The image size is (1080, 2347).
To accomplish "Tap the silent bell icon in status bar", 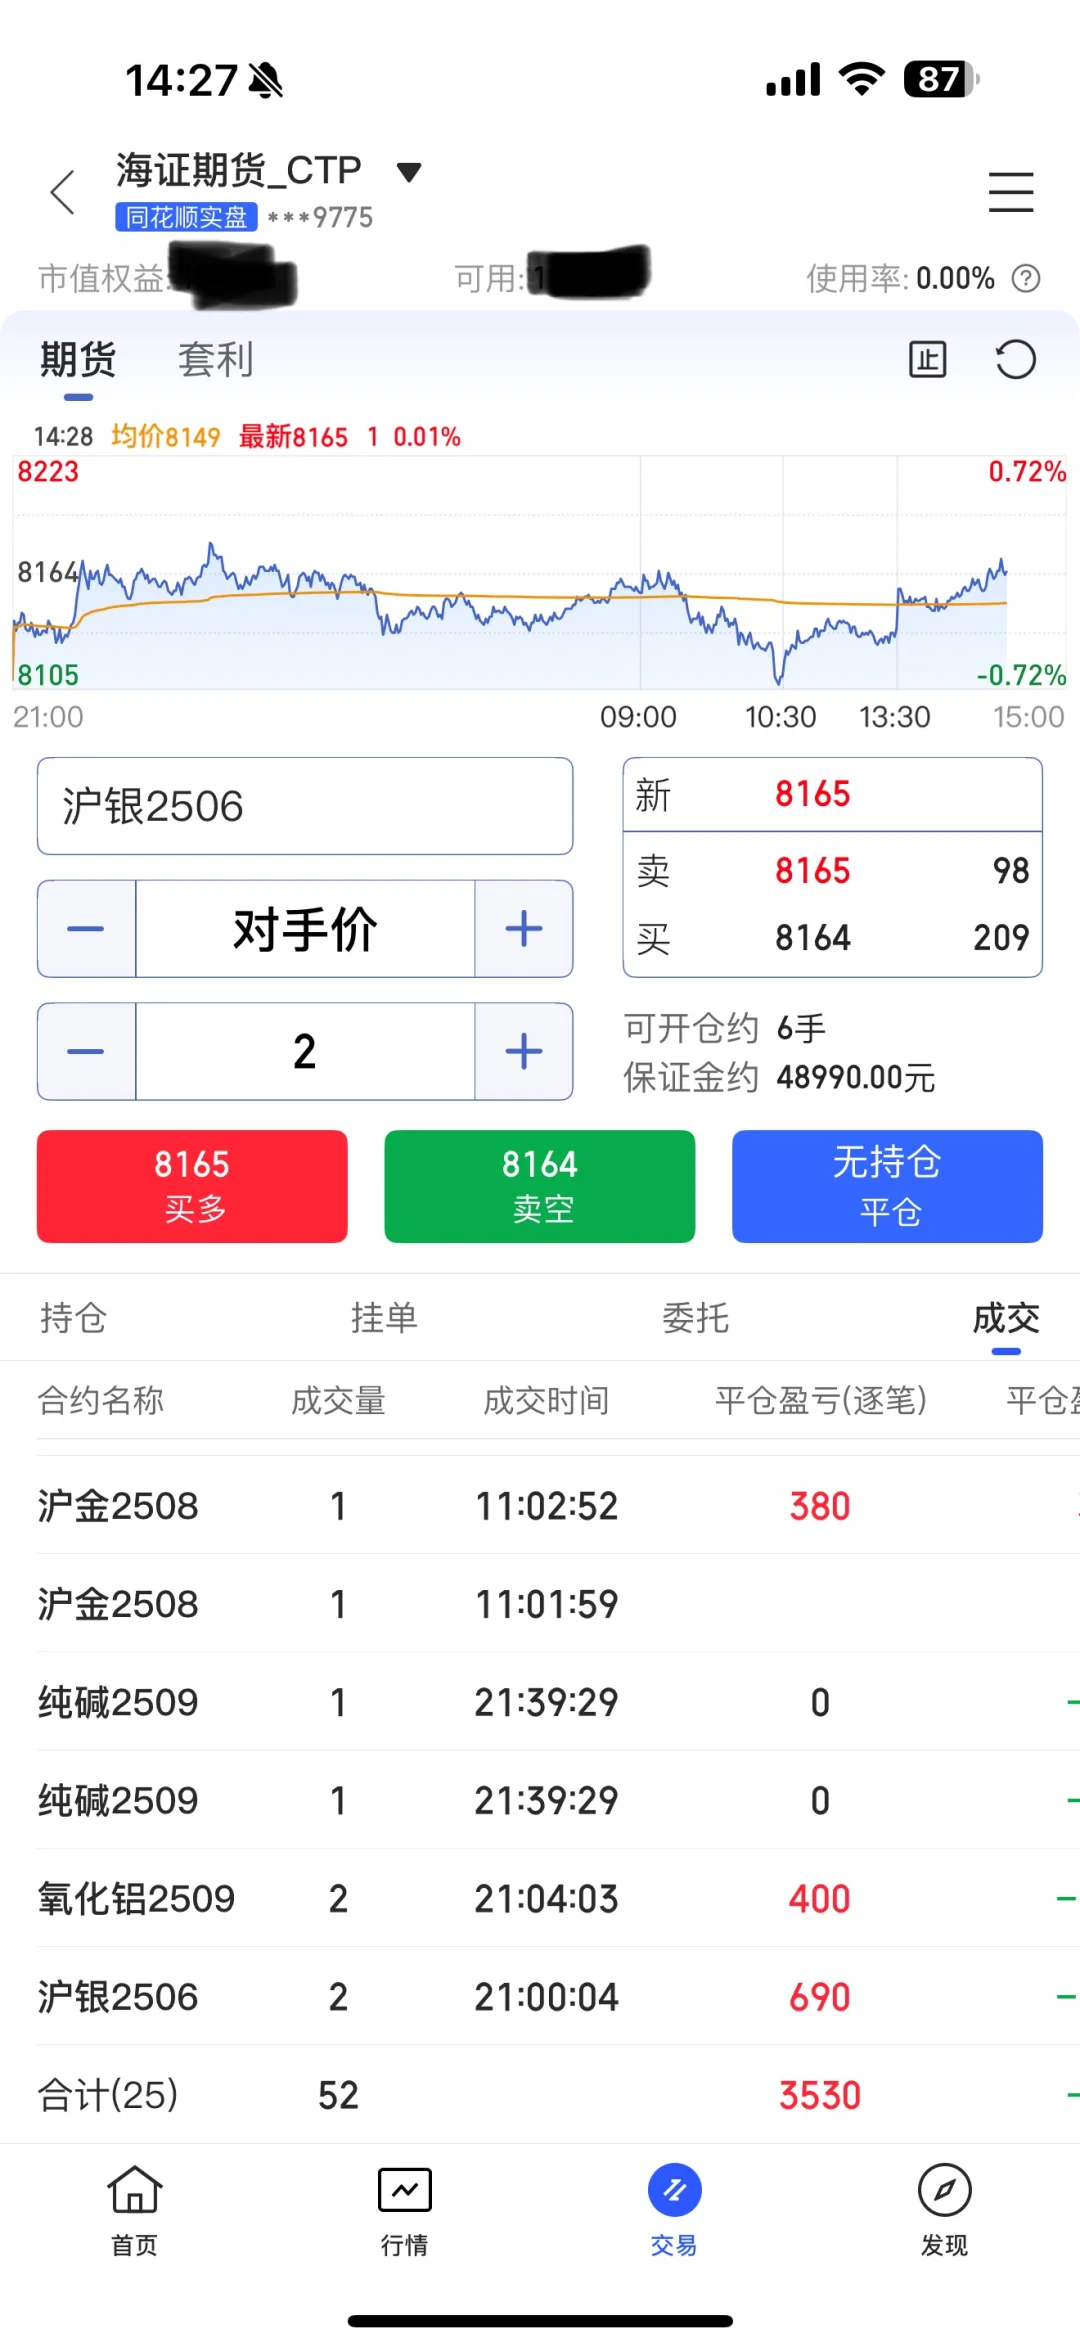I will (266, 80).
